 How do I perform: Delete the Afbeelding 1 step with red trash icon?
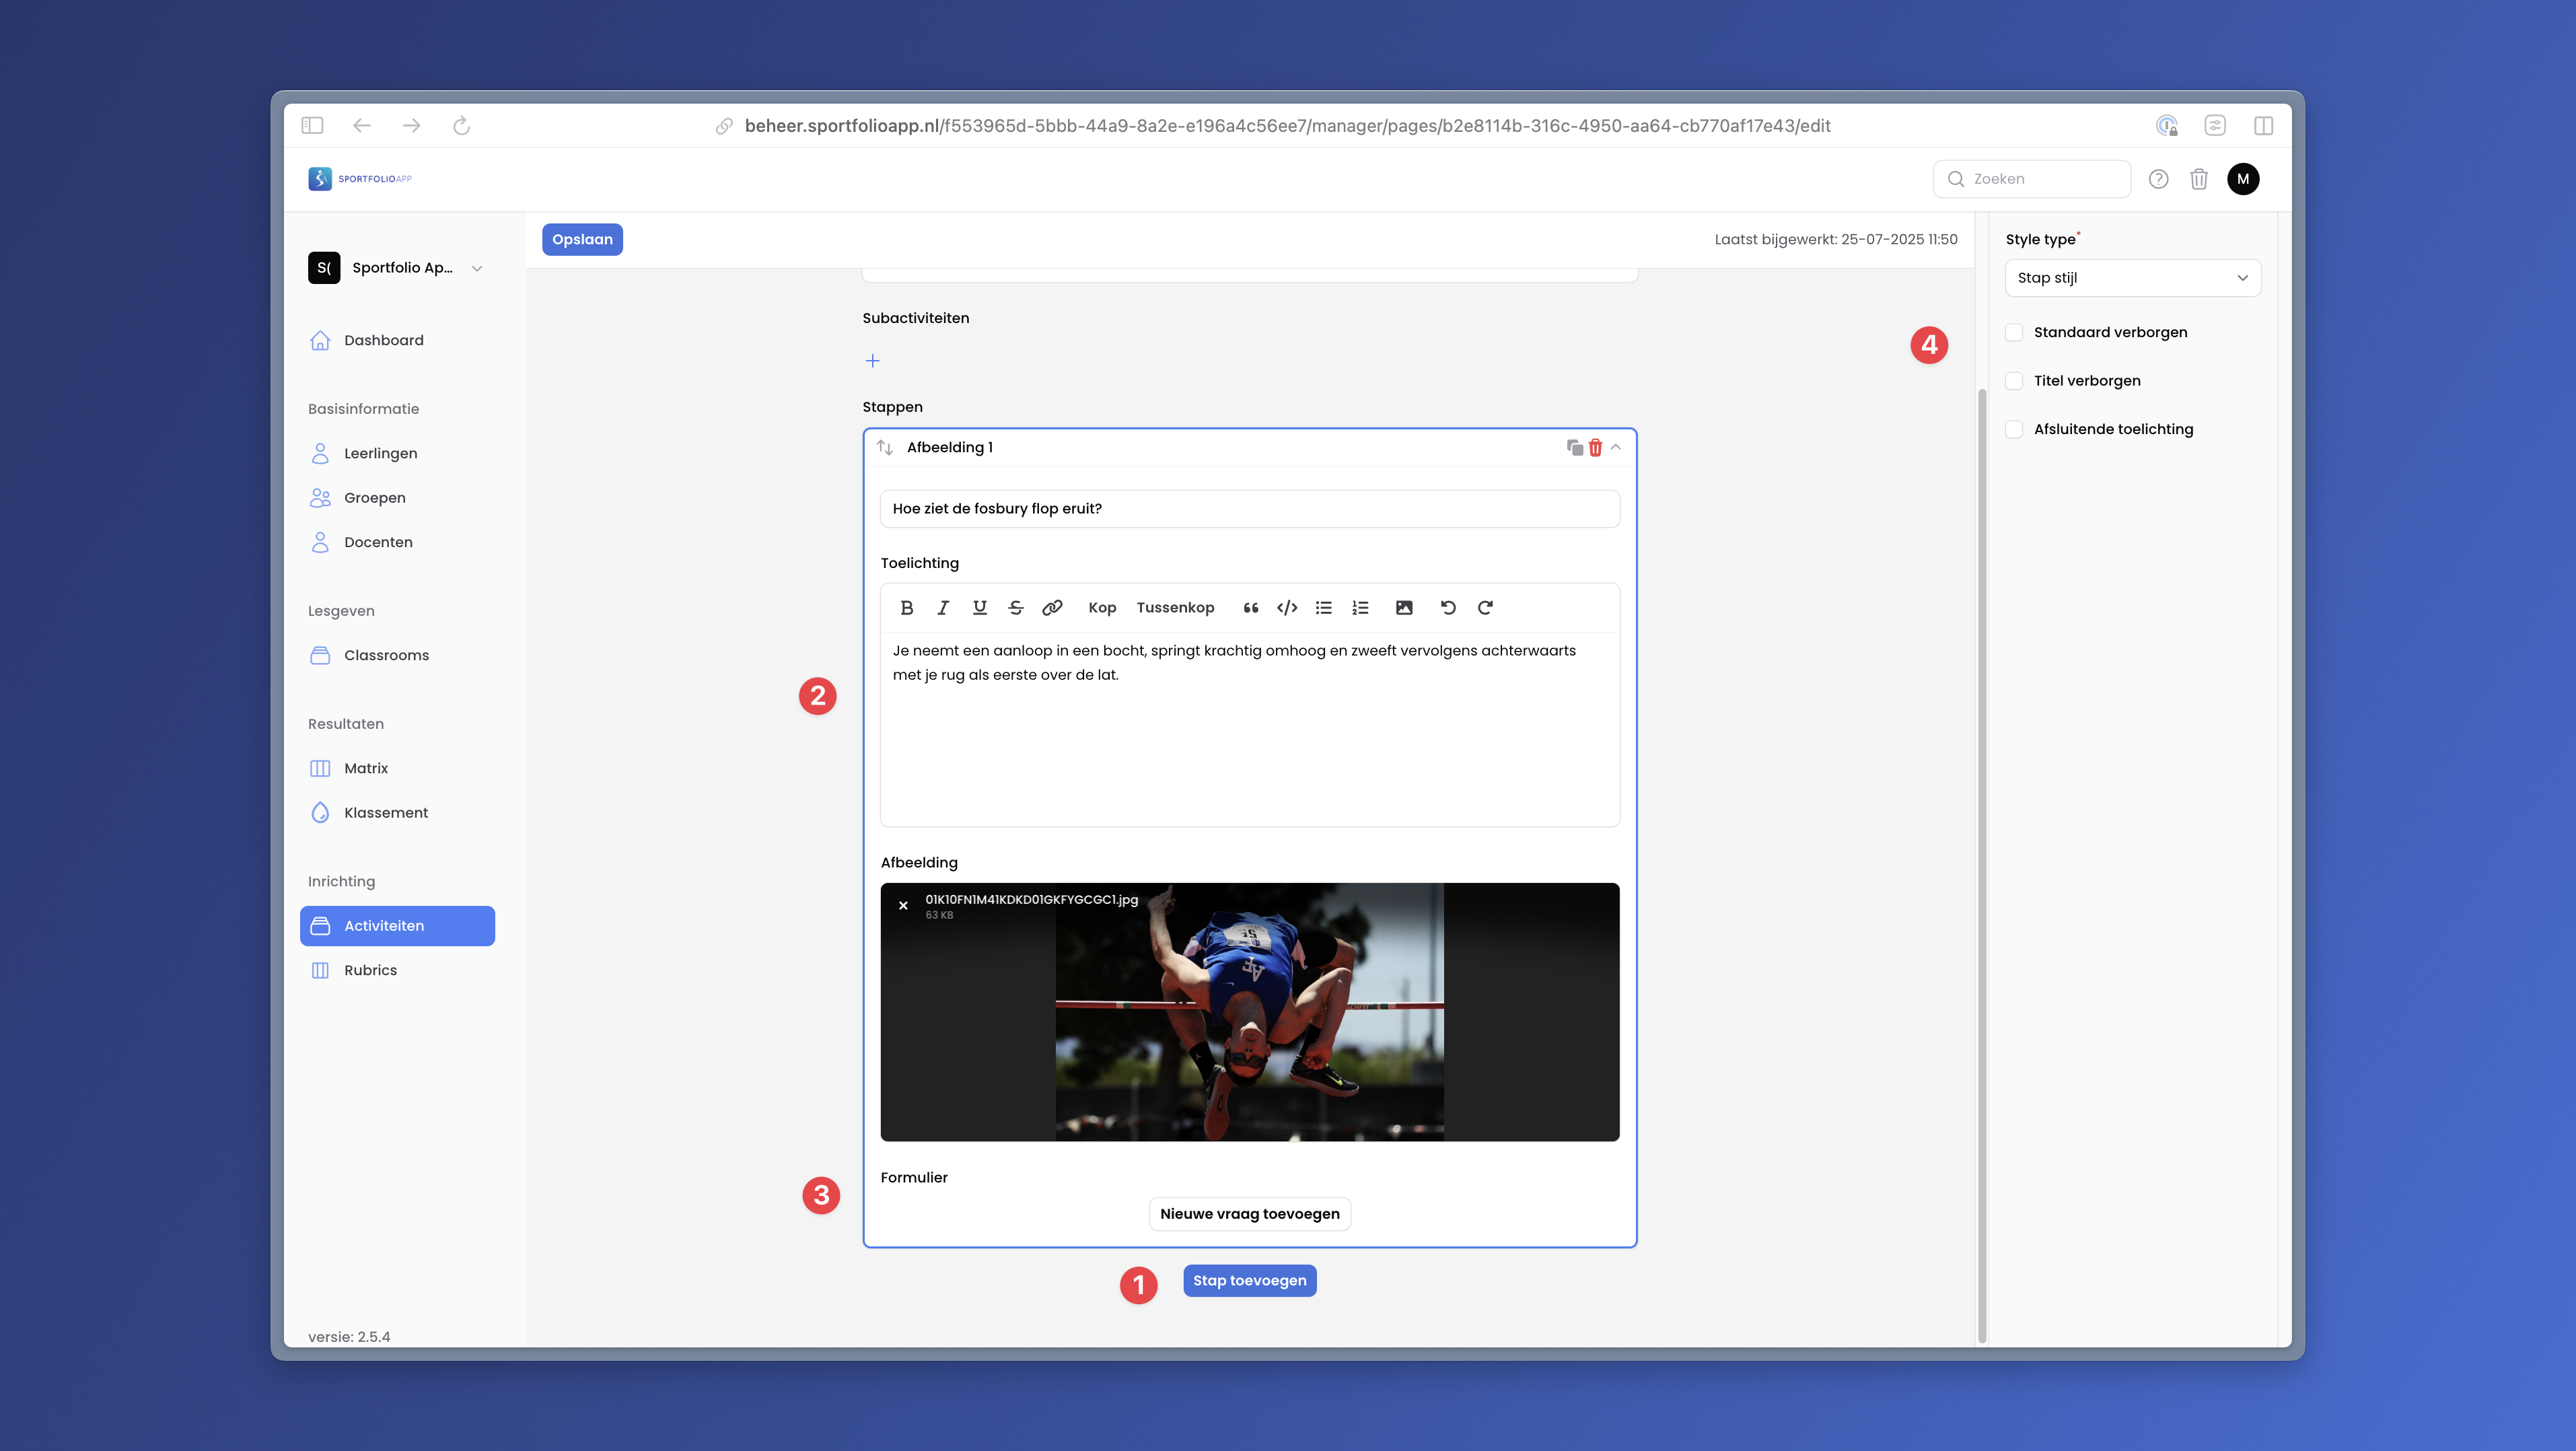pos(1595,447)
